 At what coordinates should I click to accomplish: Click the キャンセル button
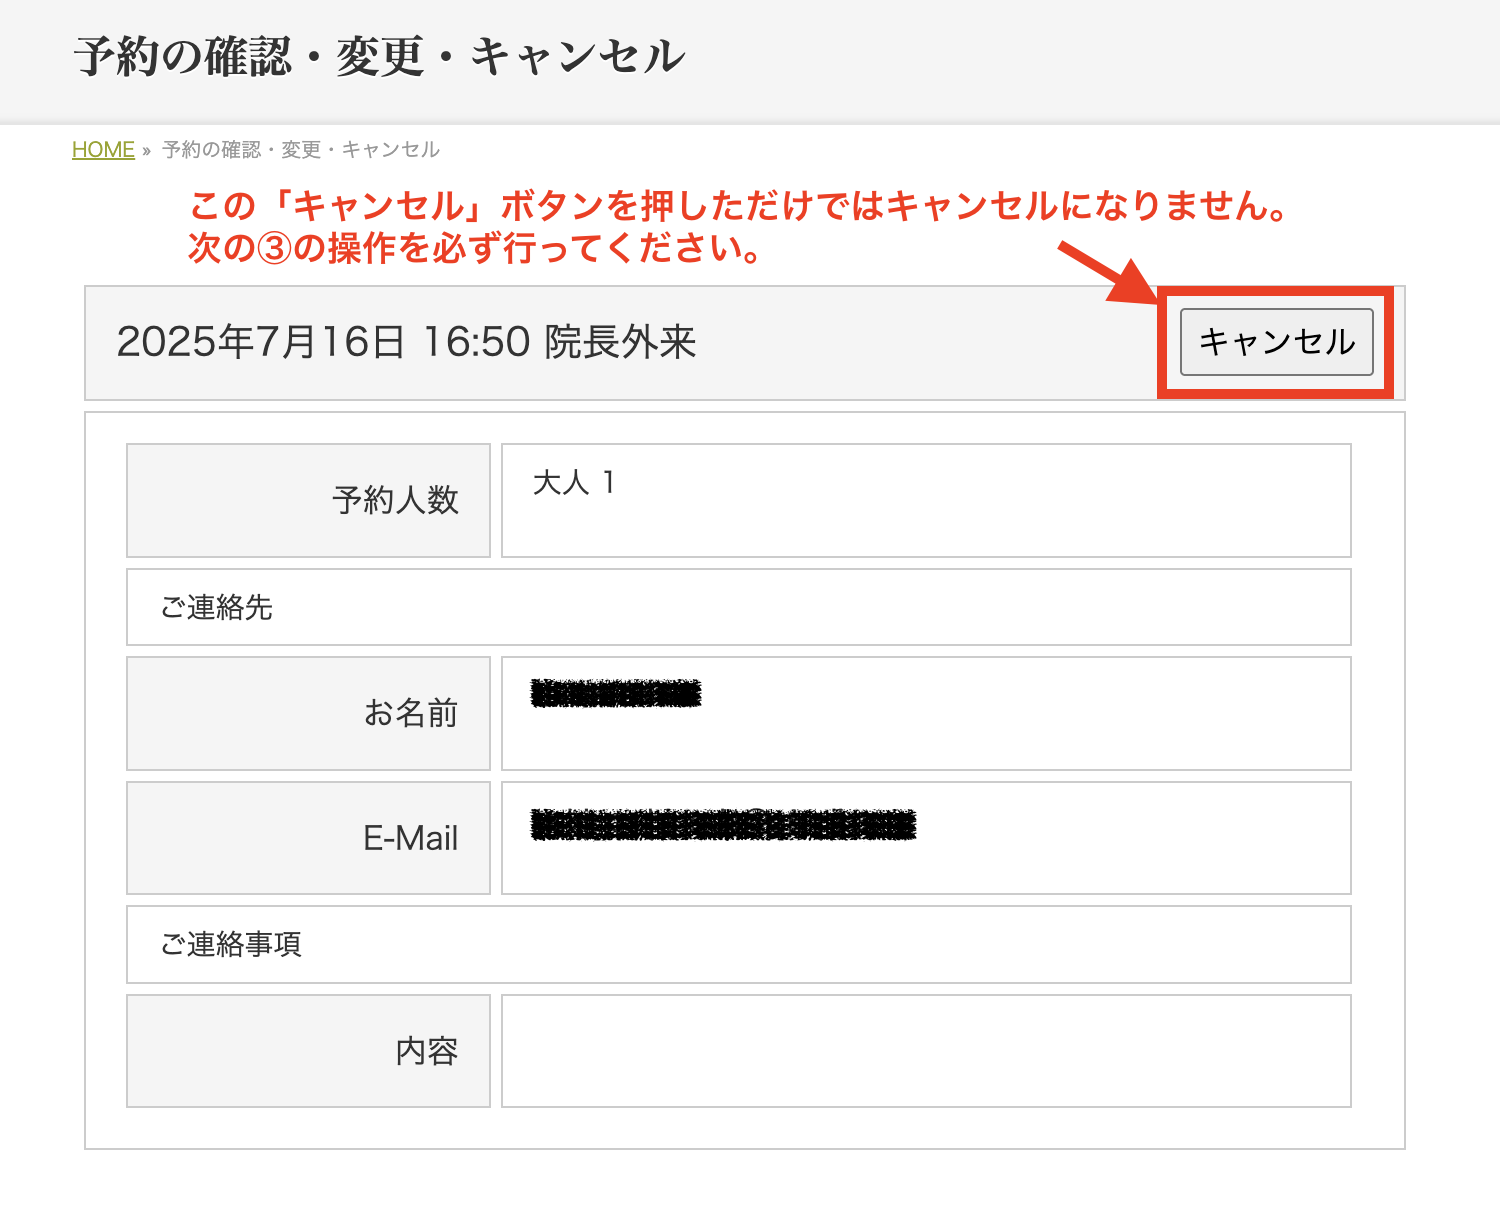point(1277,342)
